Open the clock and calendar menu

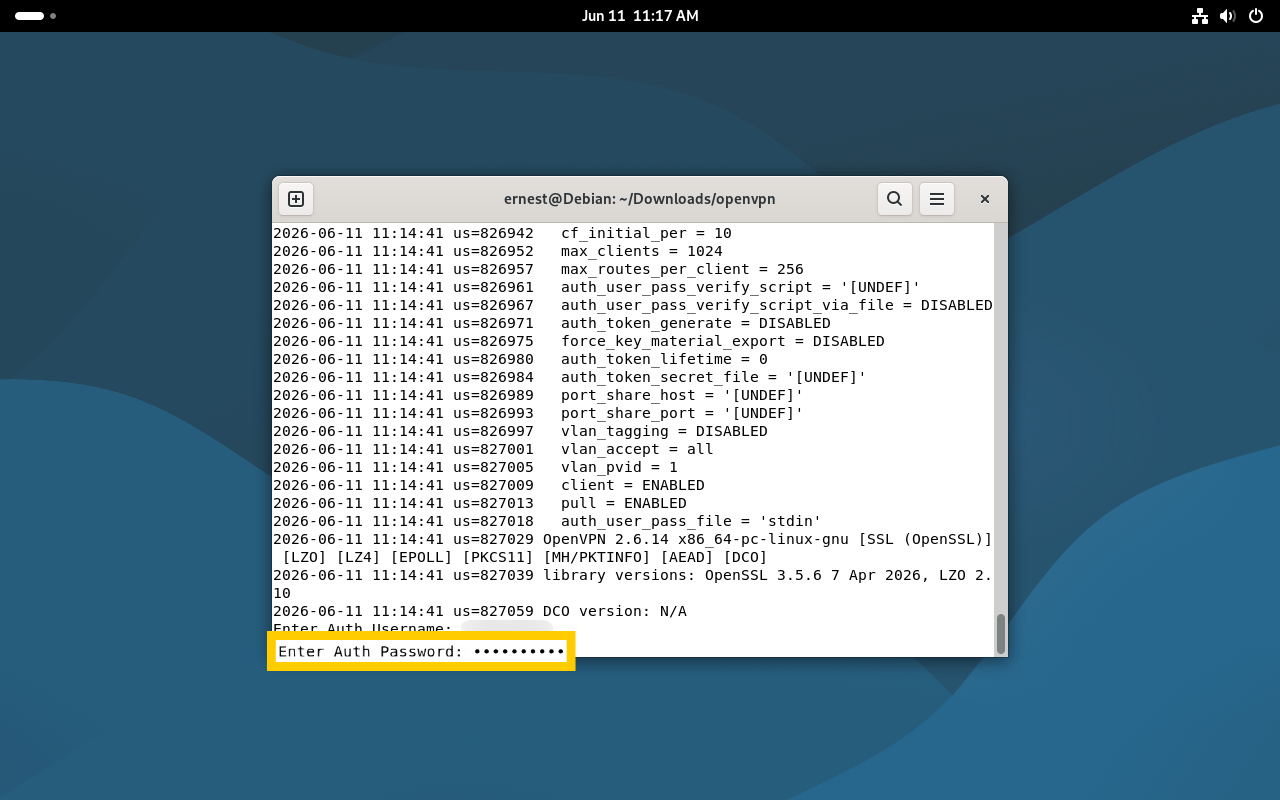pyautogui.click(x=640, y=16)
